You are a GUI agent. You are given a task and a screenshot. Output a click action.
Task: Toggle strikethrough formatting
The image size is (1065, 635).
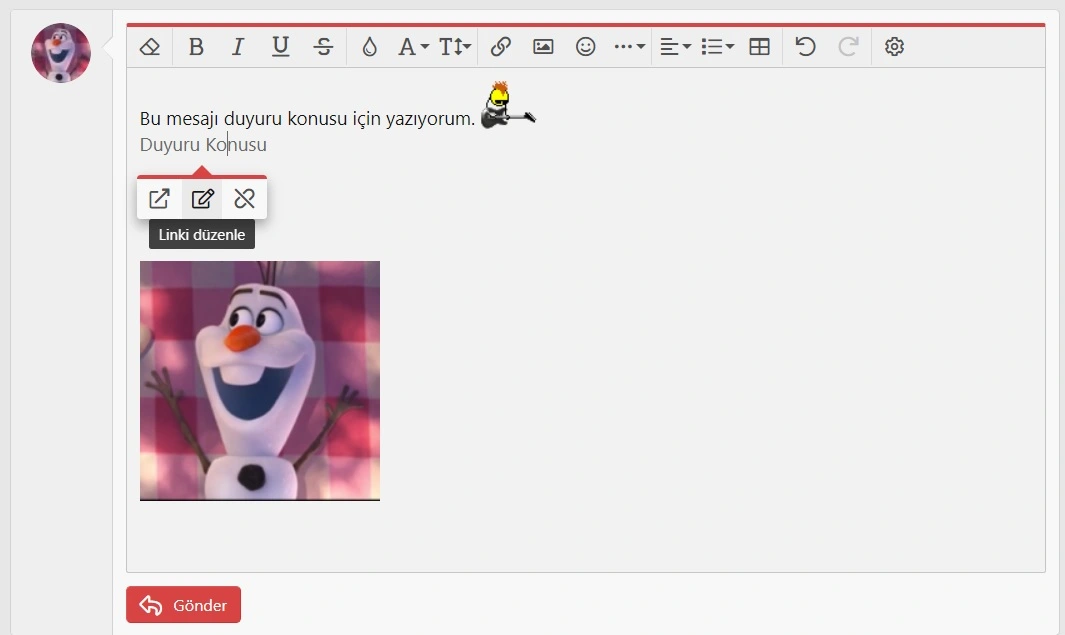tap(323, 47)
